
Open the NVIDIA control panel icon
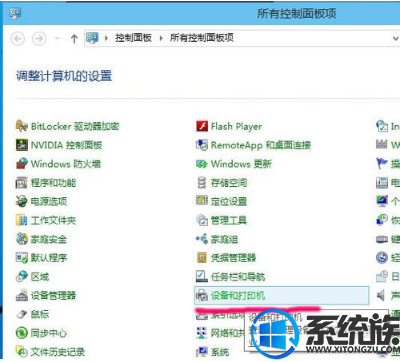tap(22, 145)
